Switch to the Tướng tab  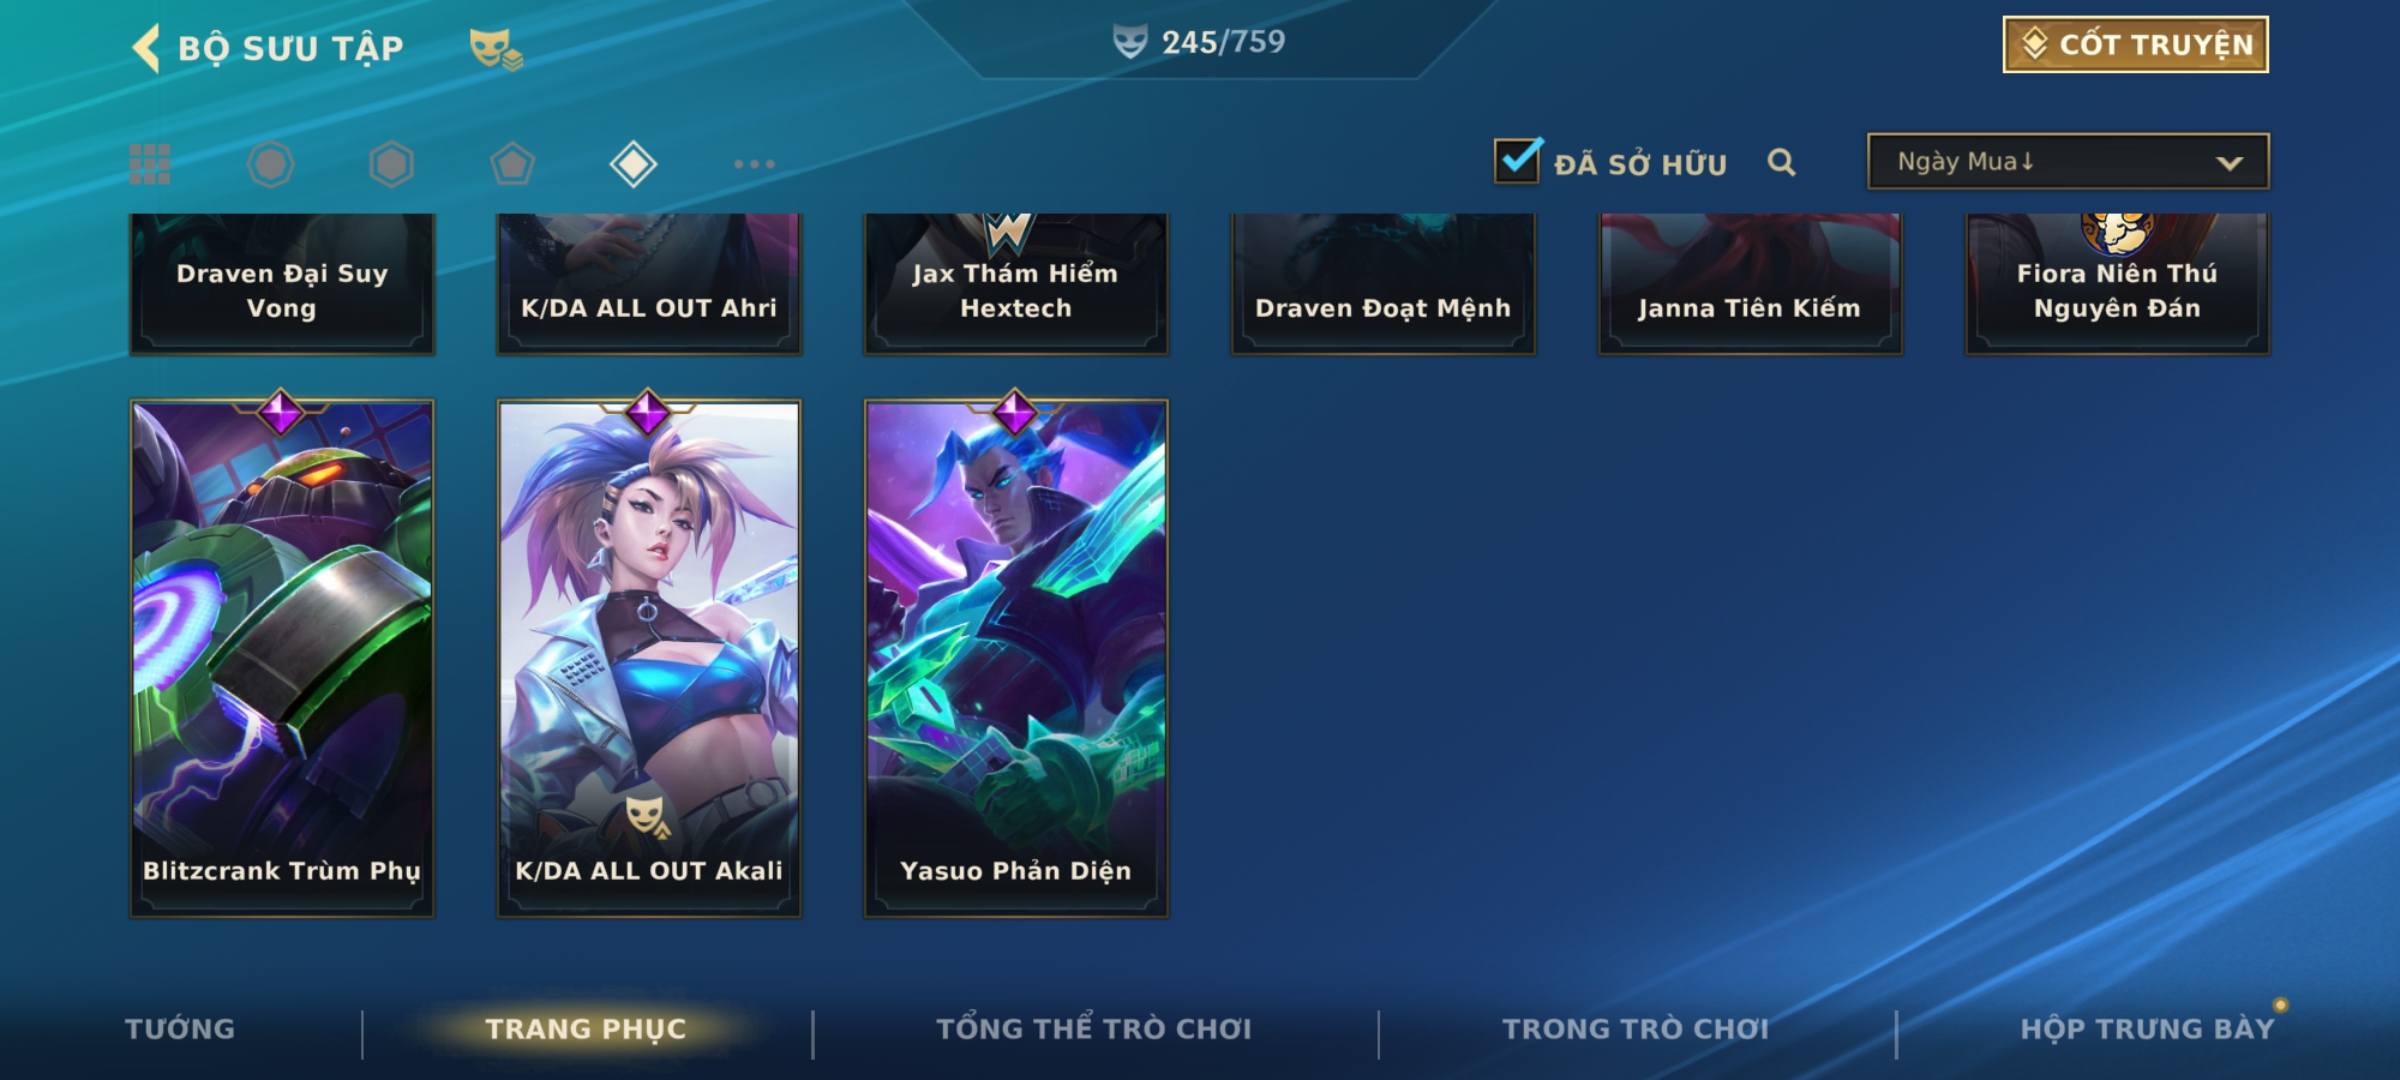pos(180,1029)
